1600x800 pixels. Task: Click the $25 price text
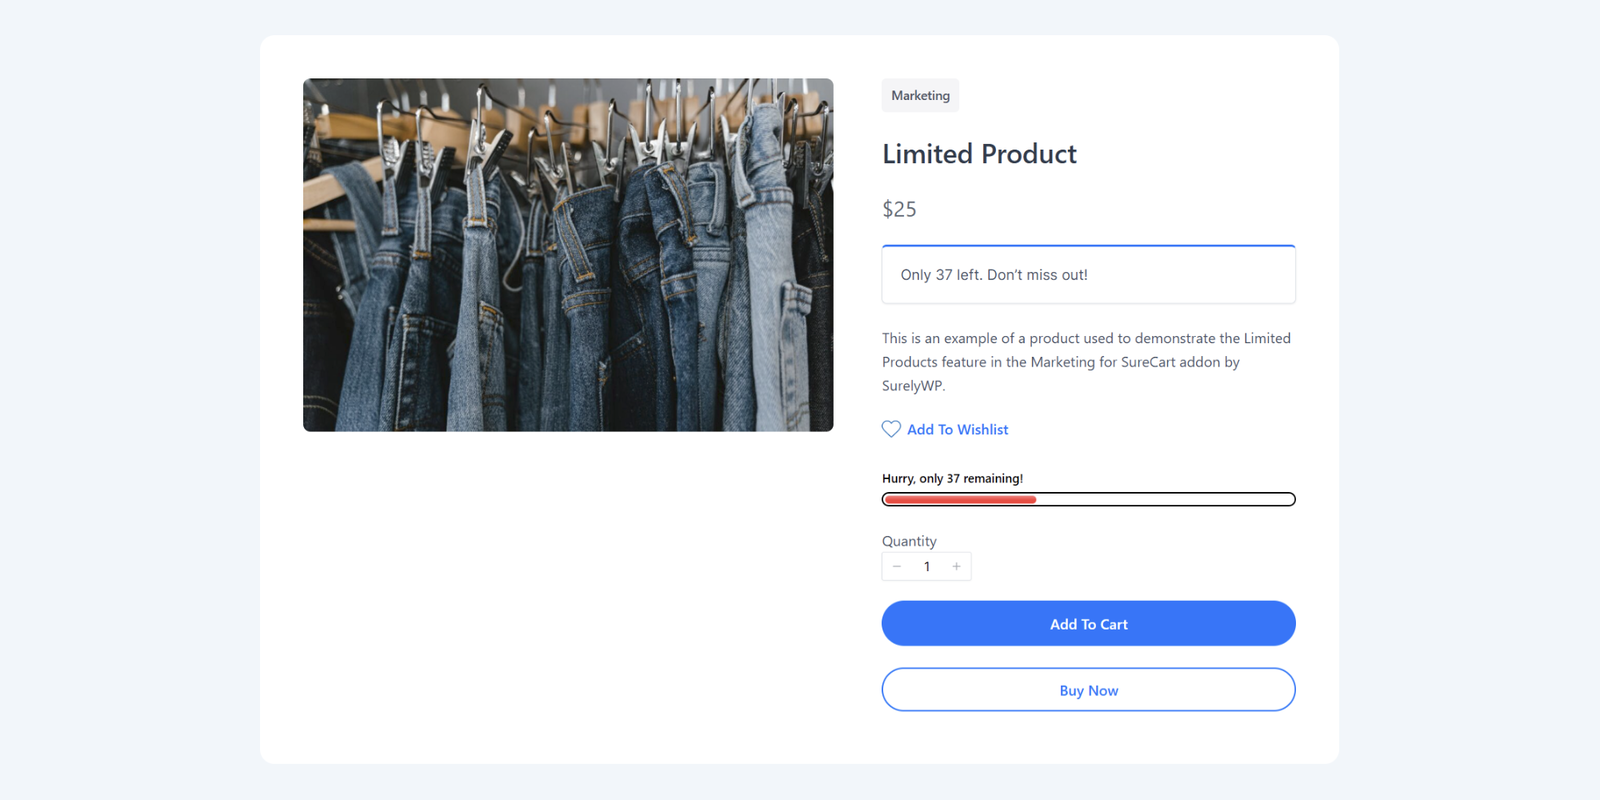click(x=899, y=209)
